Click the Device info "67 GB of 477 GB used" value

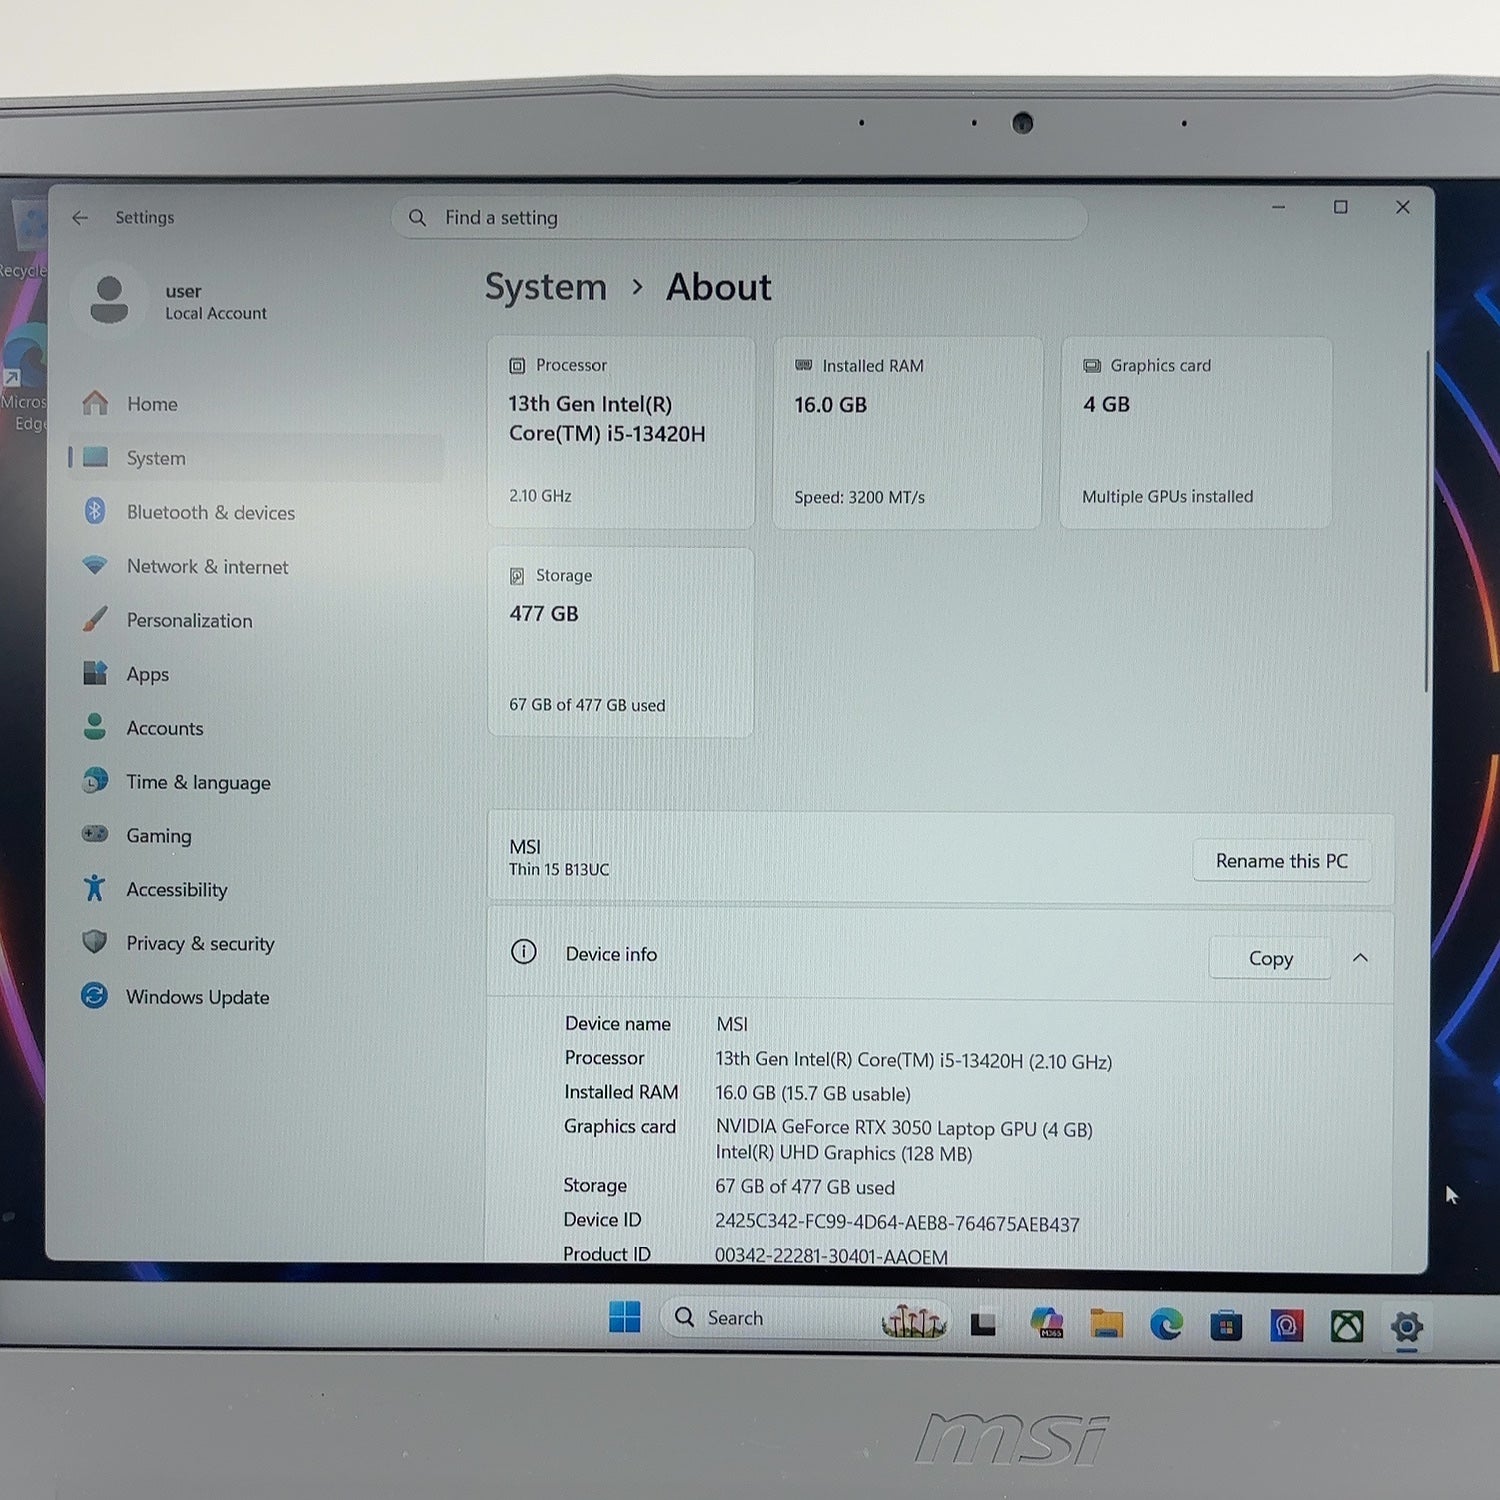805,1187
